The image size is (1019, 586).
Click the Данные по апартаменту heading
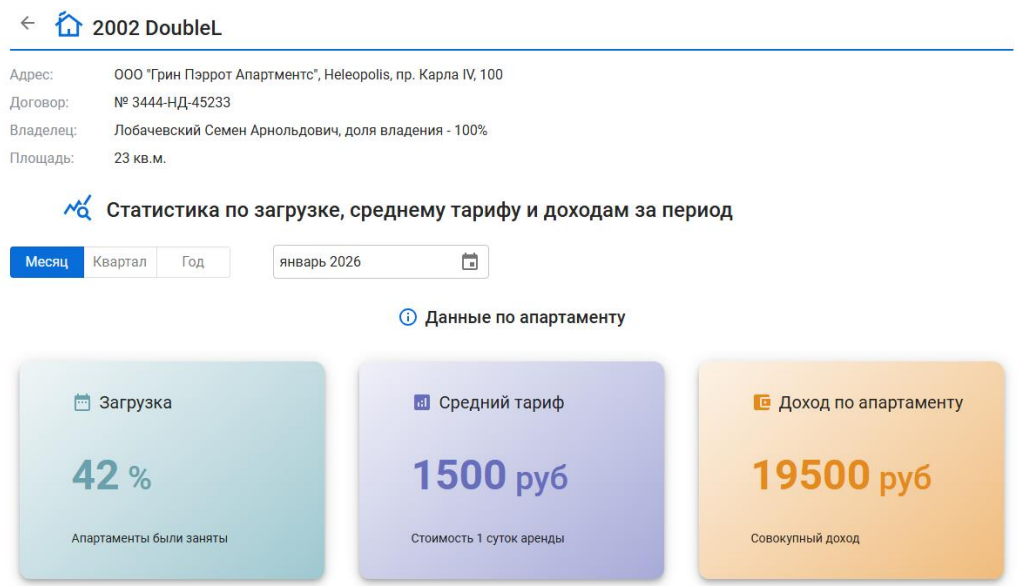coord(525,318)
